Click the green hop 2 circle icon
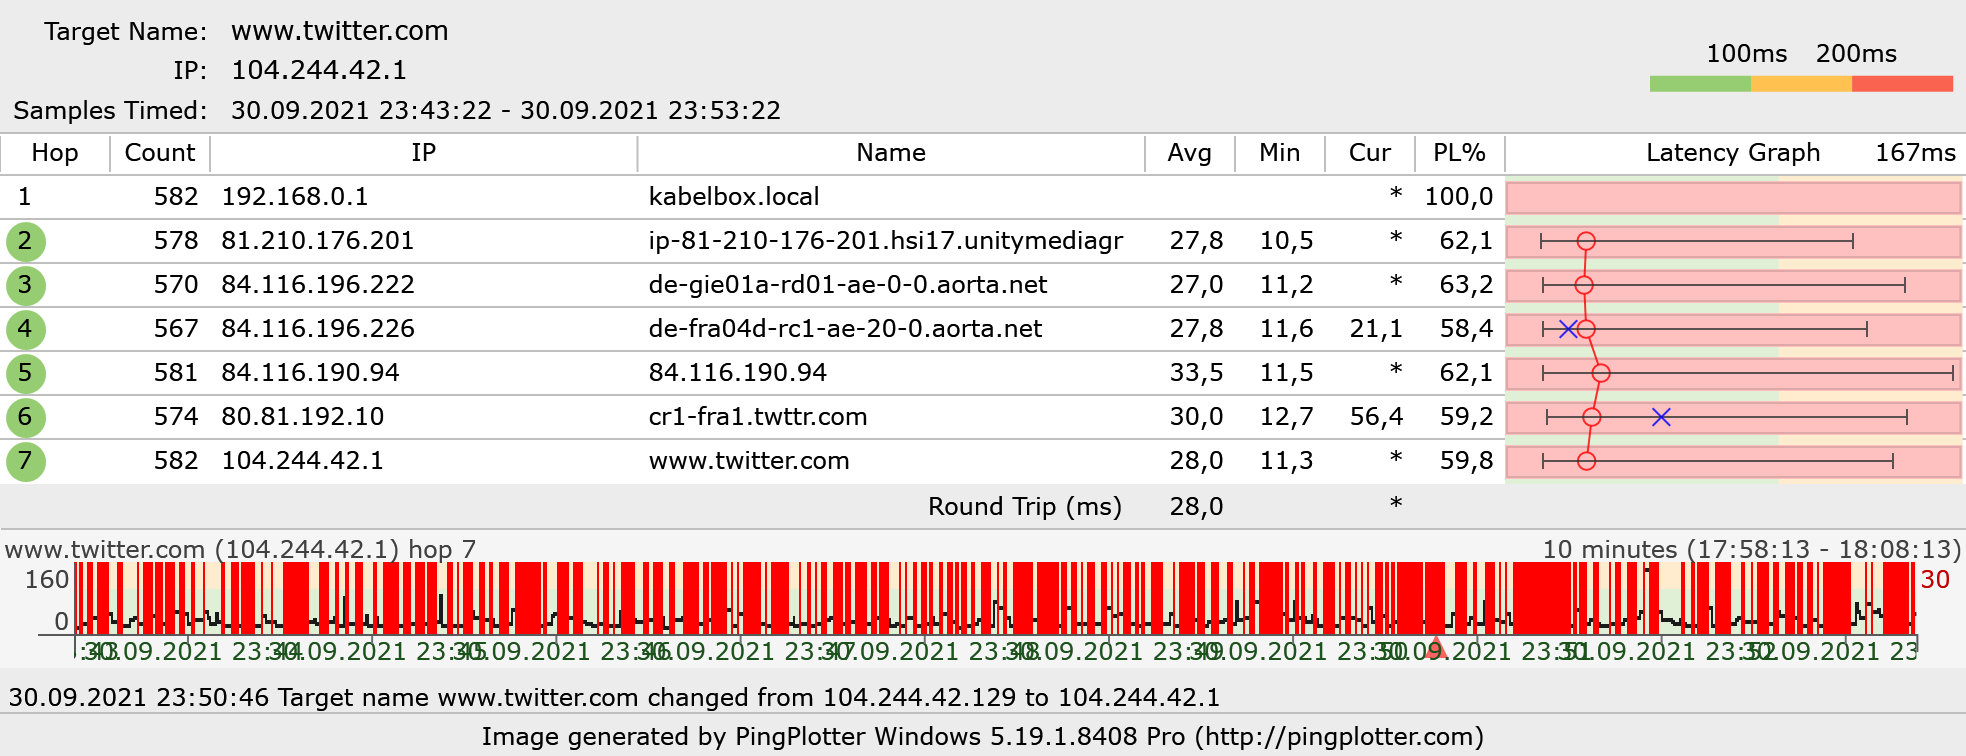The image size is (1966, 756). (x=25, y=241)
